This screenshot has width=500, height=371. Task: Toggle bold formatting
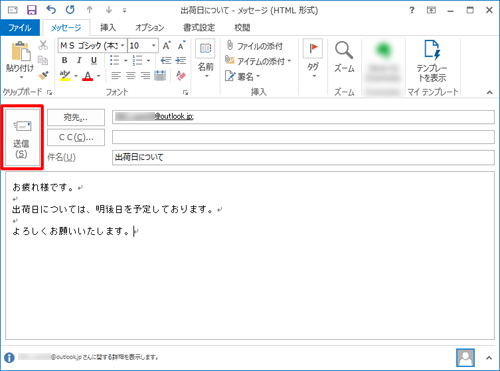(65, 60)
